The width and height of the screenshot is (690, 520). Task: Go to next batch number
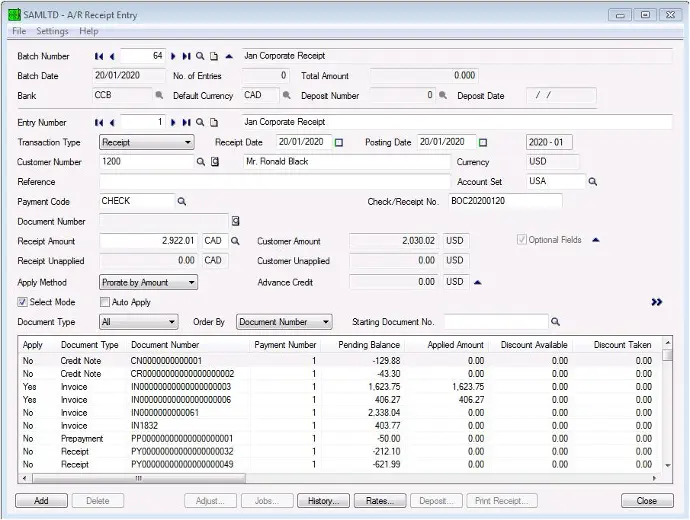[173, 56]
